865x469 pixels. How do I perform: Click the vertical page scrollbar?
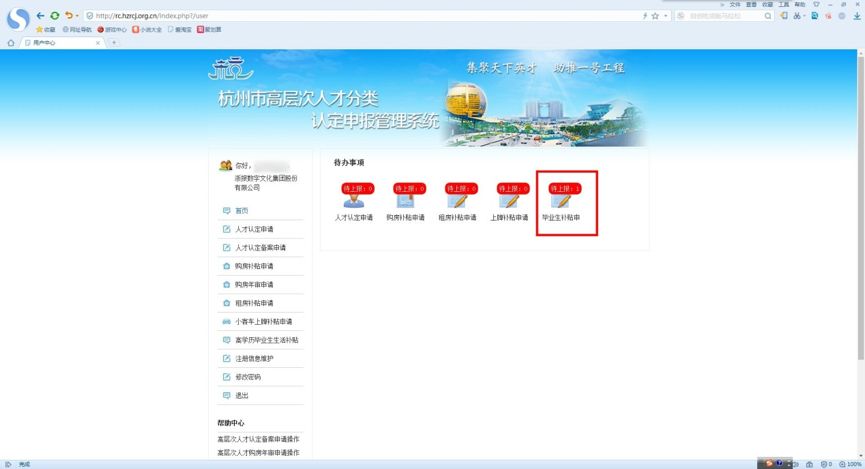pos(861,207)
